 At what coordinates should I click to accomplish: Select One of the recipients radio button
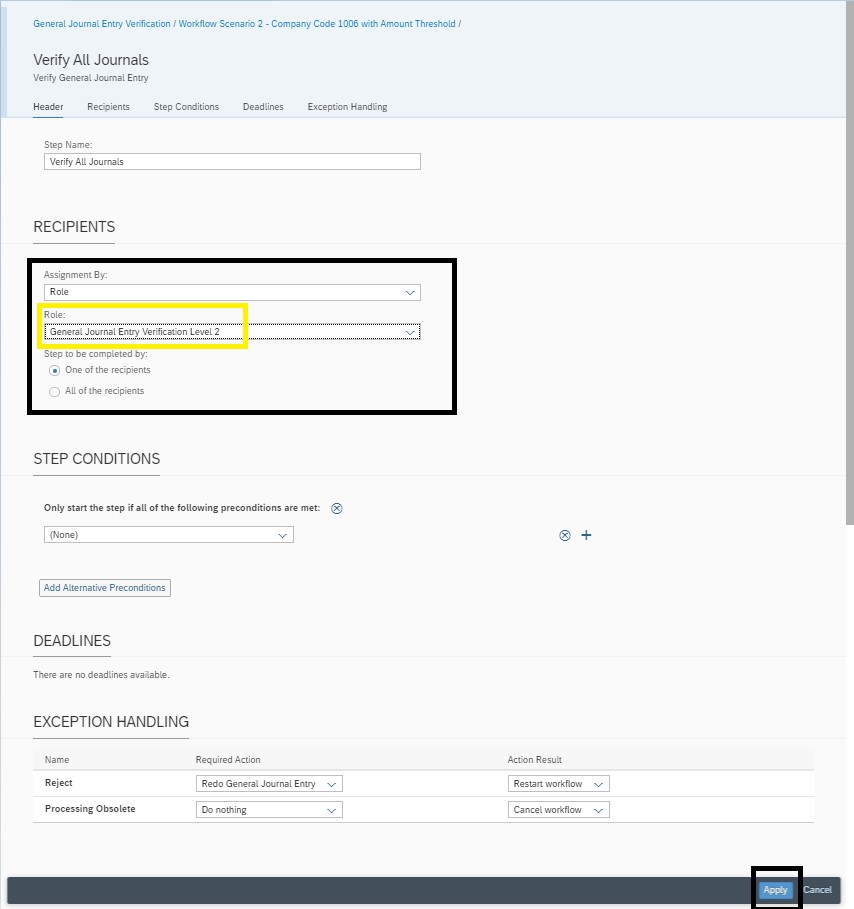54,370
